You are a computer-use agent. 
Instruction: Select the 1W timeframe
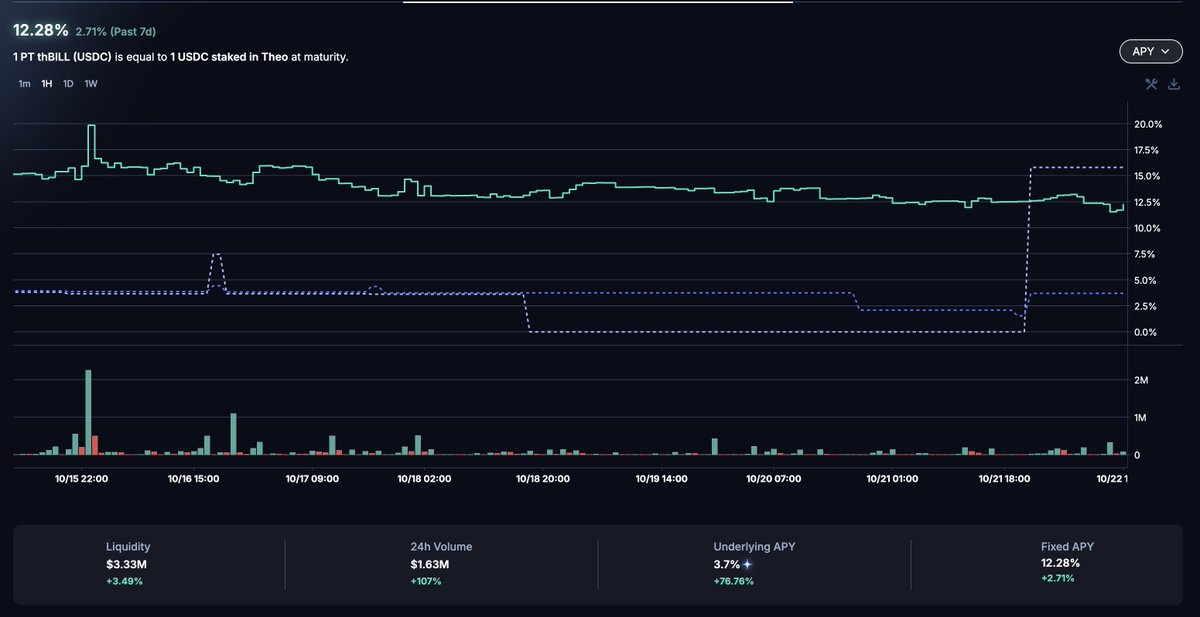(x=91, y=84)
